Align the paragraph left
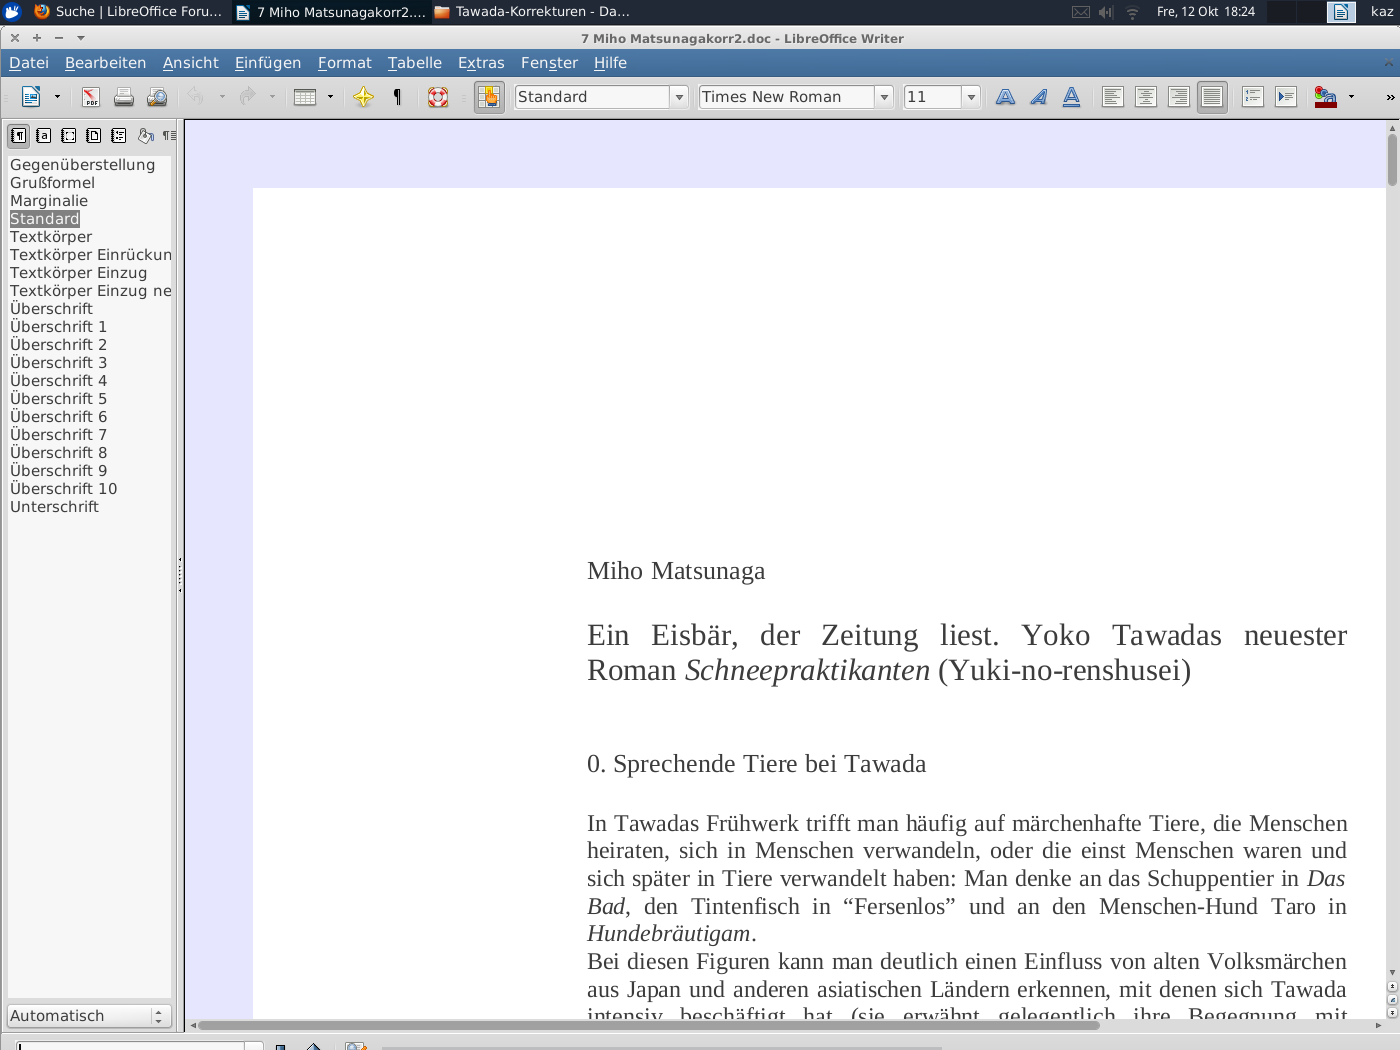 point(1113,97)
